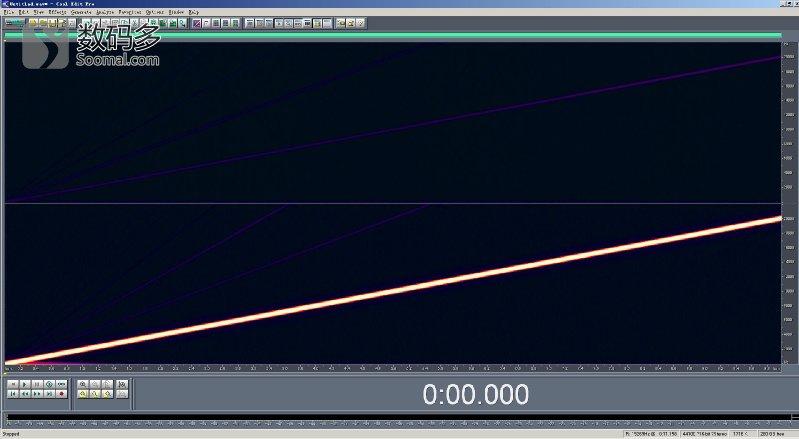Click inside the upper left-channel spectral display
The height and width of the screenshot is (439, 799).
[392, 122]
